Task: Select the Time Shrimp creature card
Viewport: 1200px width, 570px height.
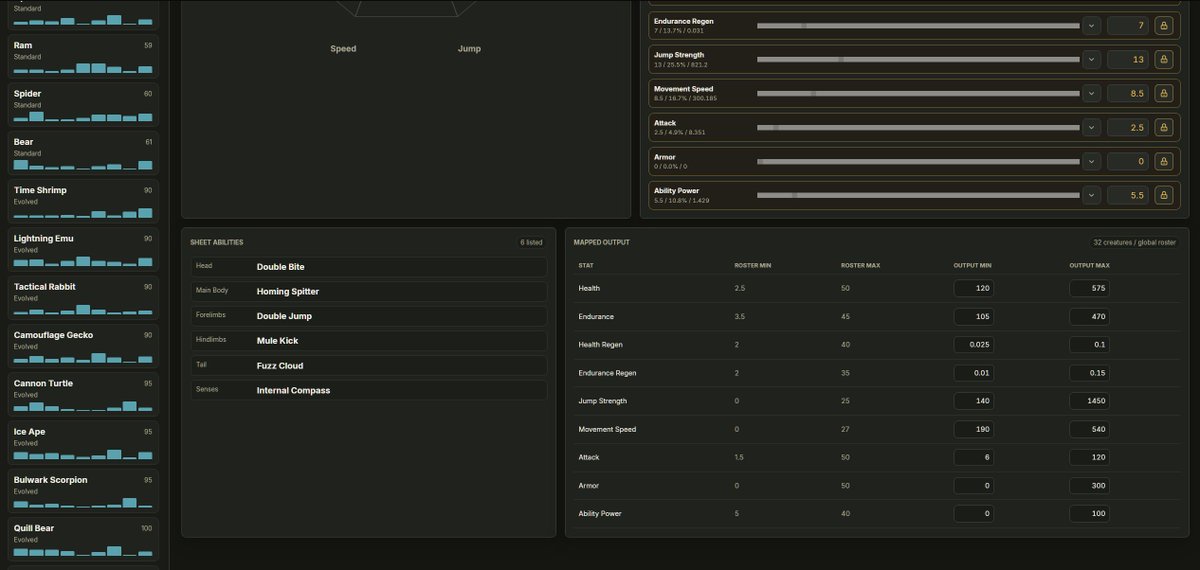Action: pyautogui.click(x=83, y=201)
